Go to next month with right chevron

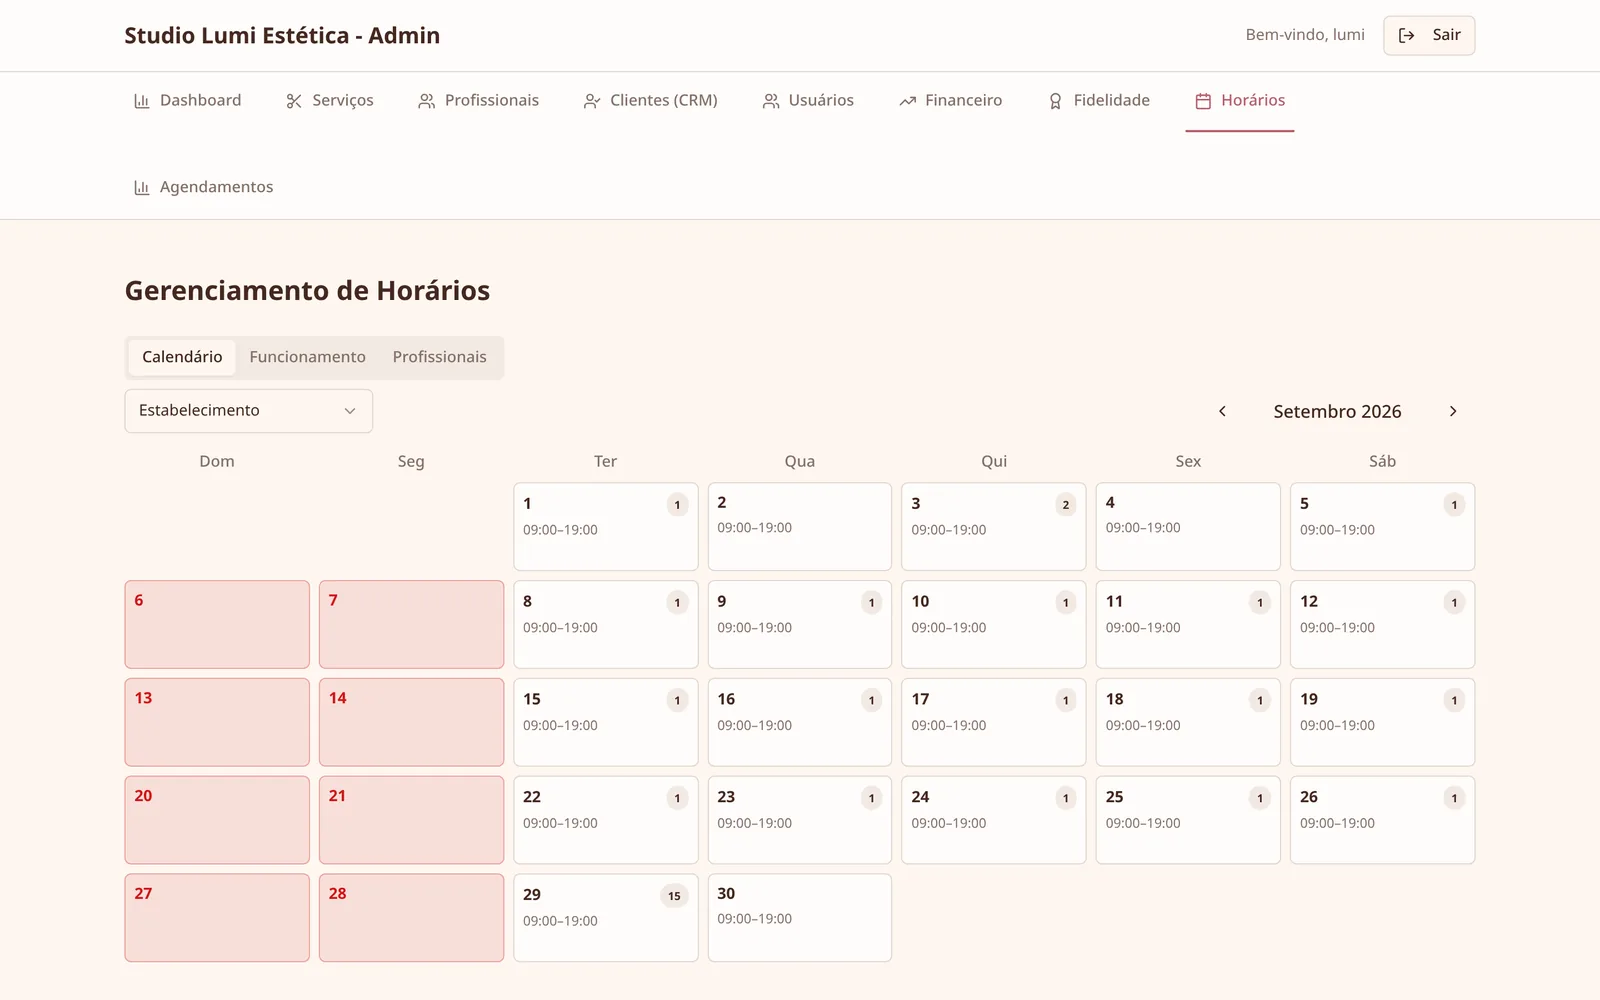pos(1453,411)
